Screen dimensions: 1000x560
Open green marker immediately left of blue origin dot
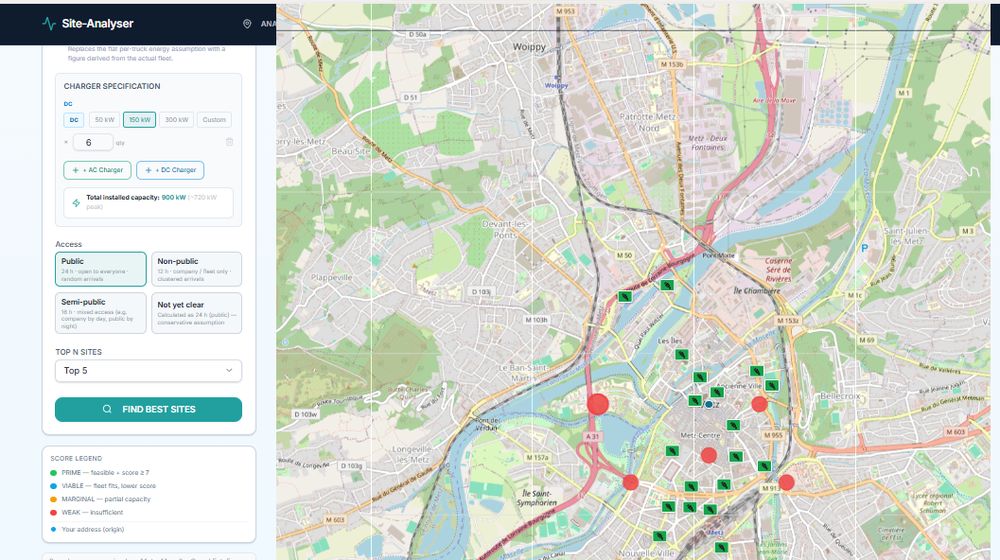pyautogui.click(x=695, y=401)
